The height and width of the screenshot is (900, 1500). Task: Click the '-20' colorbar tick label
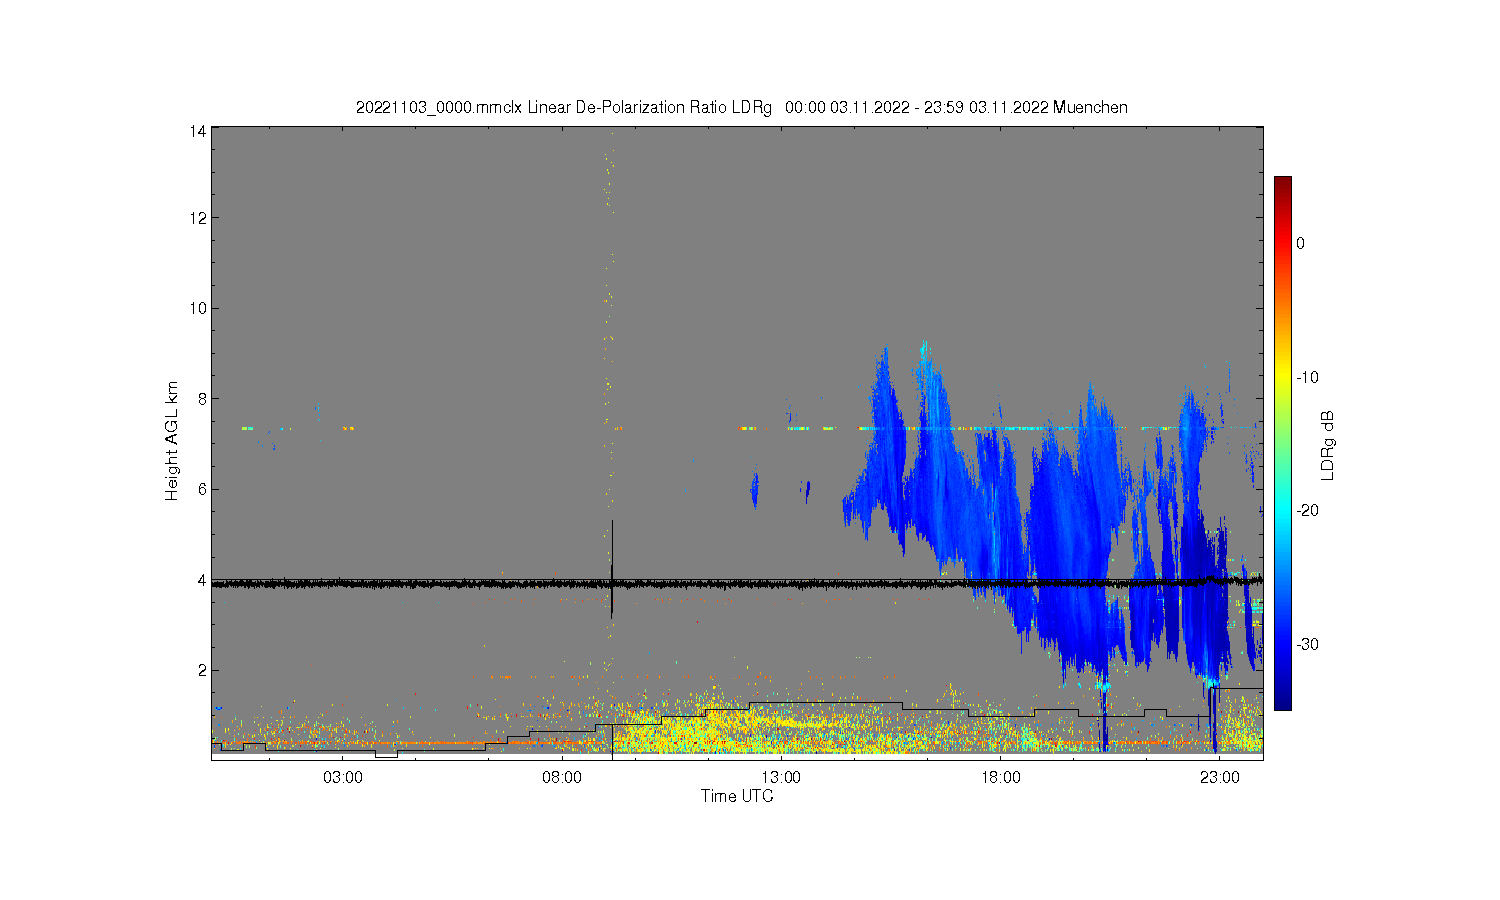(x=1308, y=510)
